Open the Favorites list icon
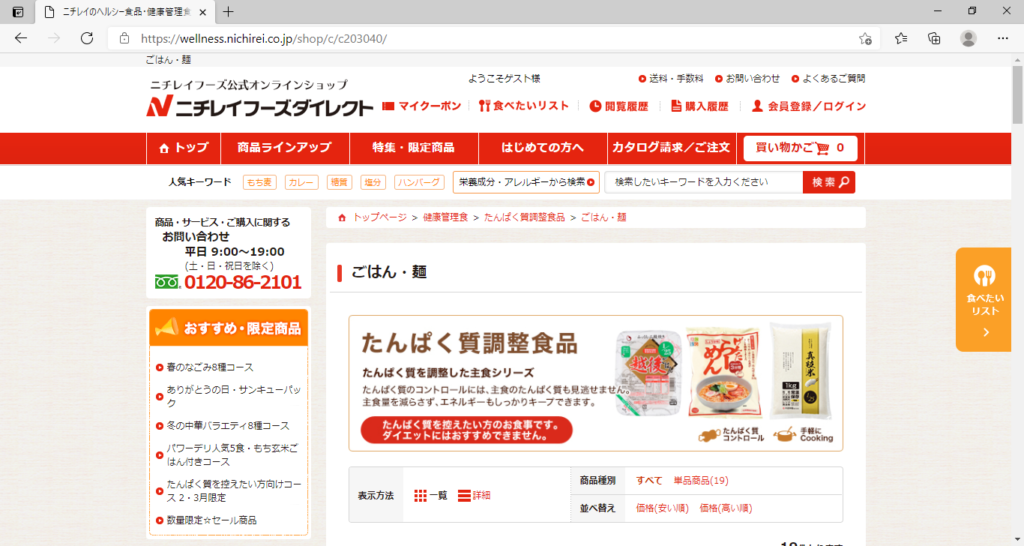Image resolution: width=1024 pixels, height=546 pixels. click(901, 39)
